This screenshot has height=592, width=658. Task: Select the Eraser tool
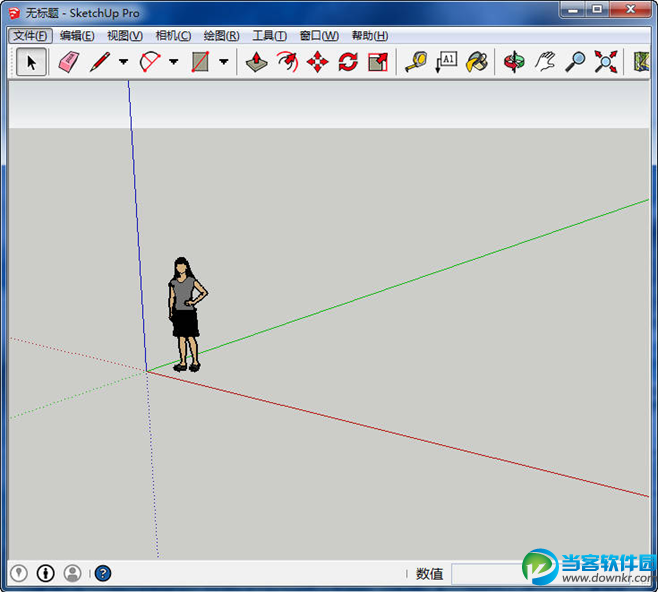tap(67, 62)
